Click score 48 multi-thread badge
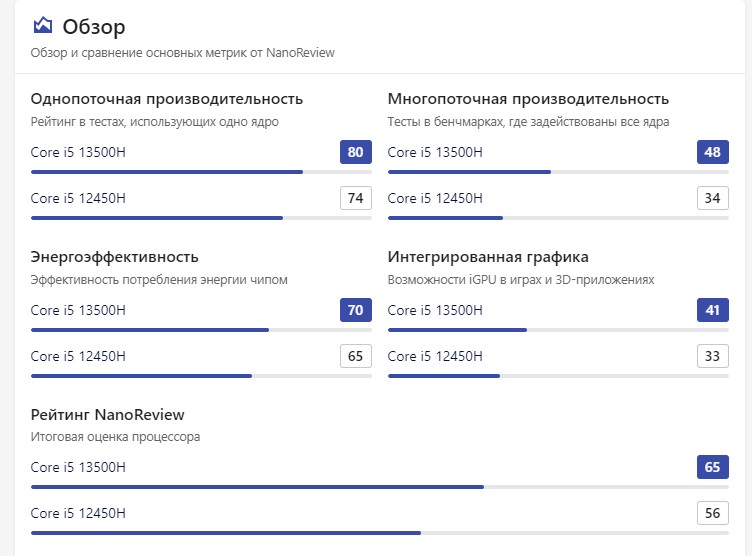 point(713,152)
